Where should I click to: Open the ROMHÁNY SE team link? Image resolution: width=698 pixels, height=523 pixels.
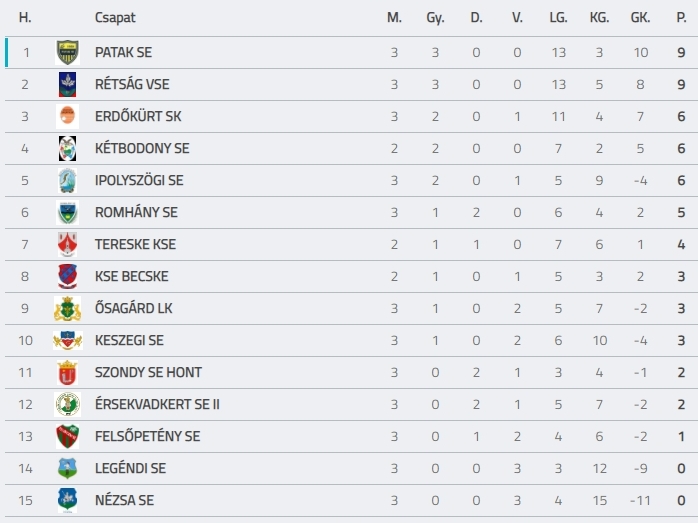coord(136,212)
